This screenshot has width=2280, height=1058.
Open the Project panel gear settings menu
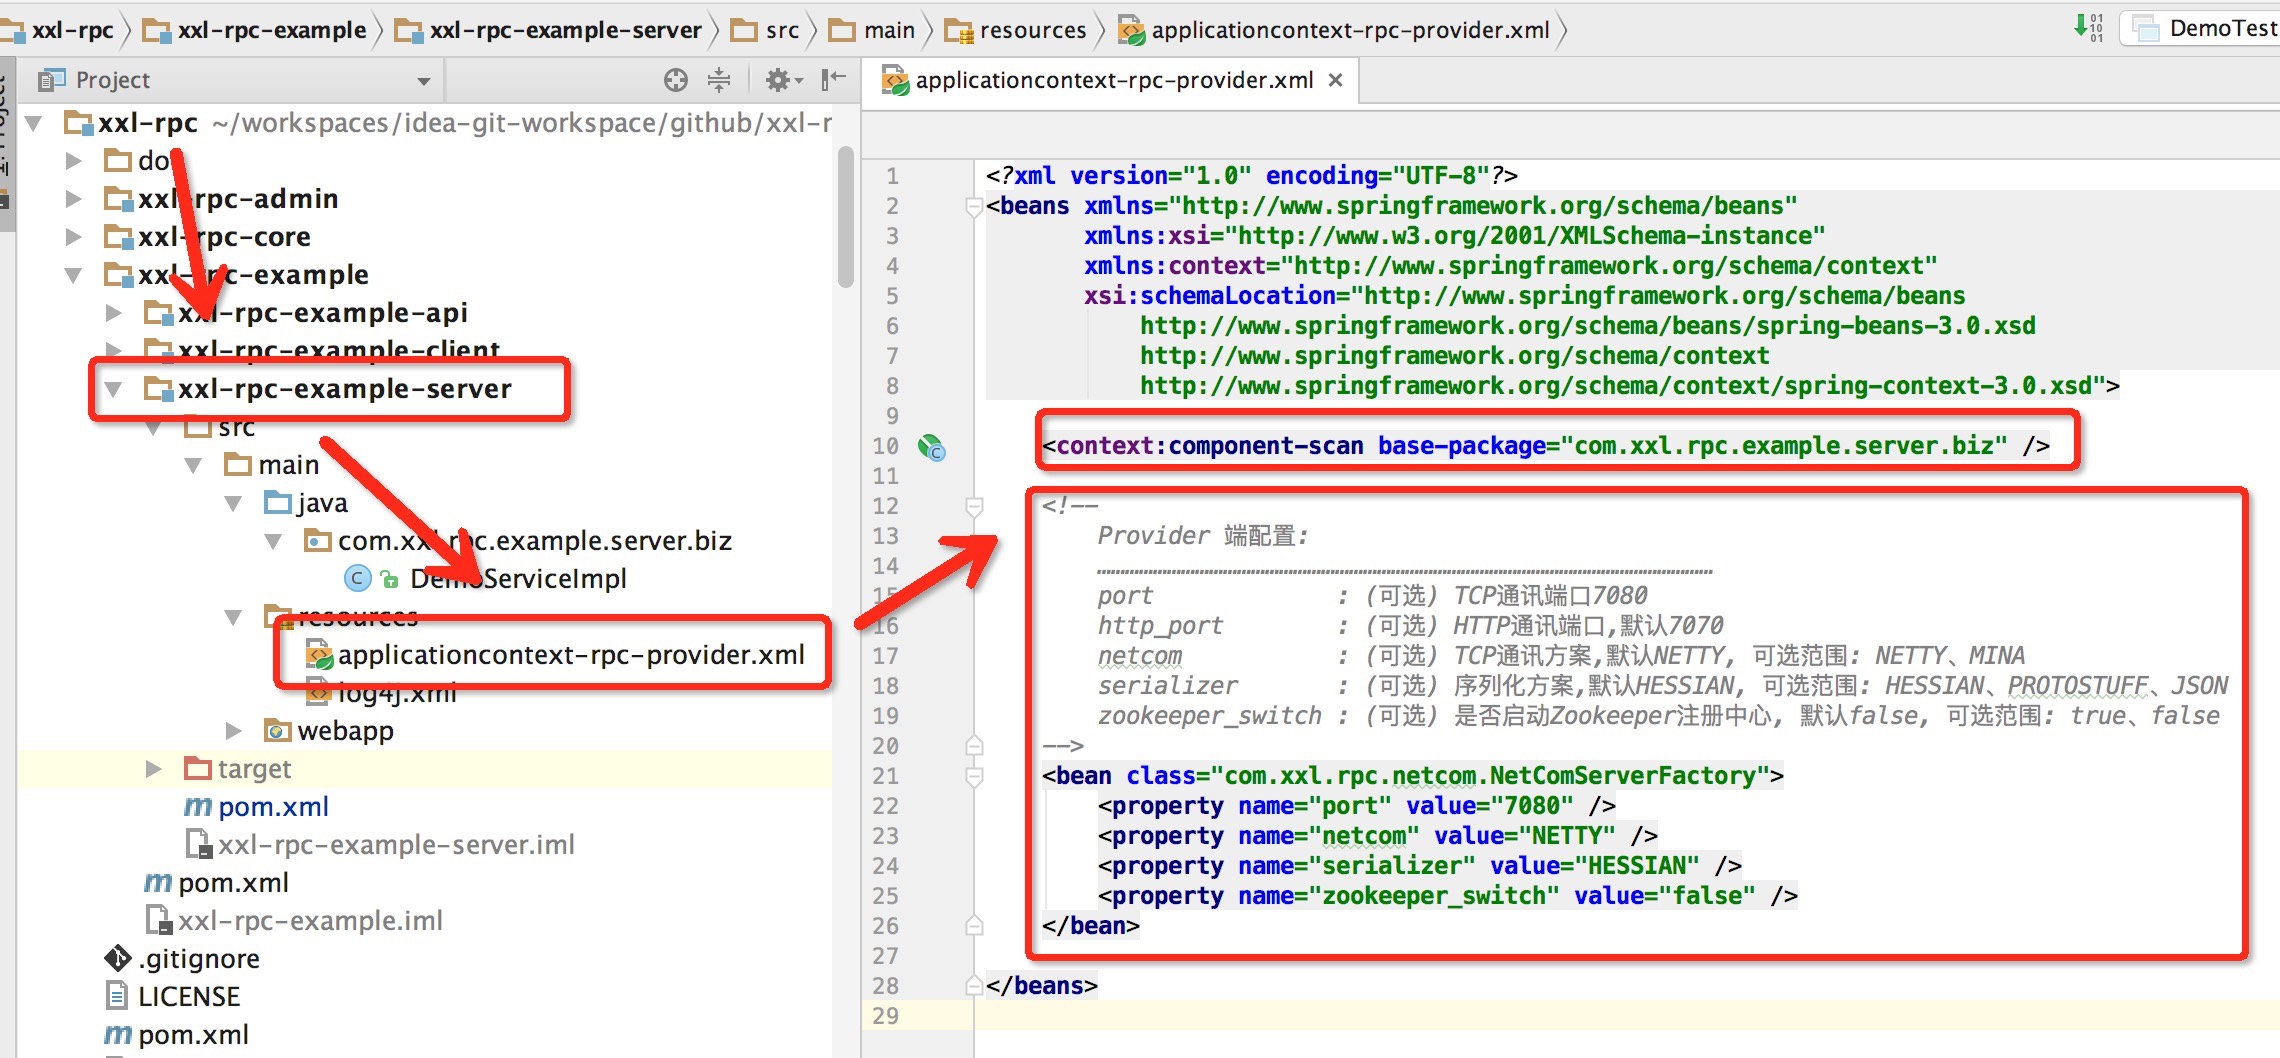pyautogui.click(x=783, y=80)
